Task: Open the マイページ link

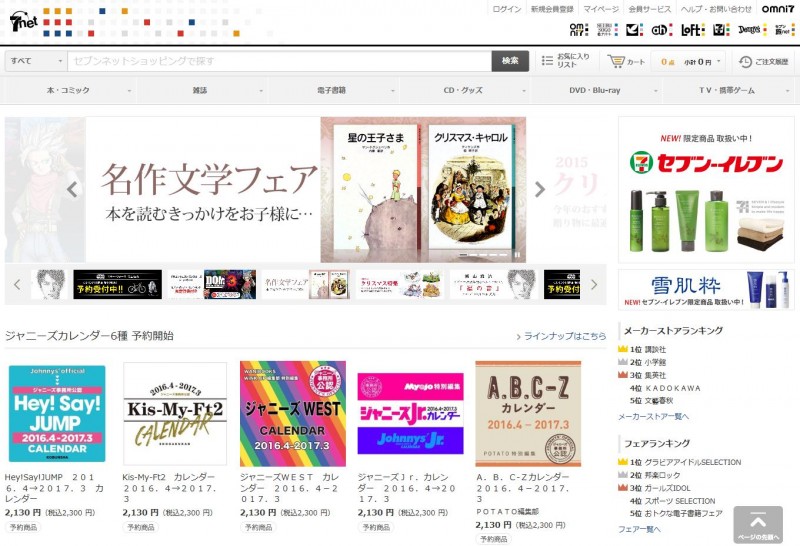Action: pyautogui.click(x=601, y=9)
